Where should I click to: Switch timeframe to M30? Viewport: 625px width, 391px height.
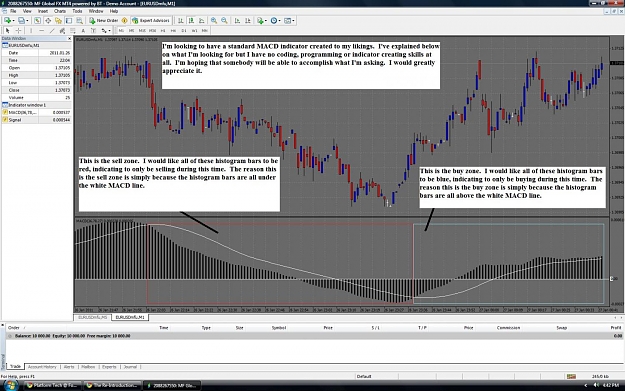152,30
